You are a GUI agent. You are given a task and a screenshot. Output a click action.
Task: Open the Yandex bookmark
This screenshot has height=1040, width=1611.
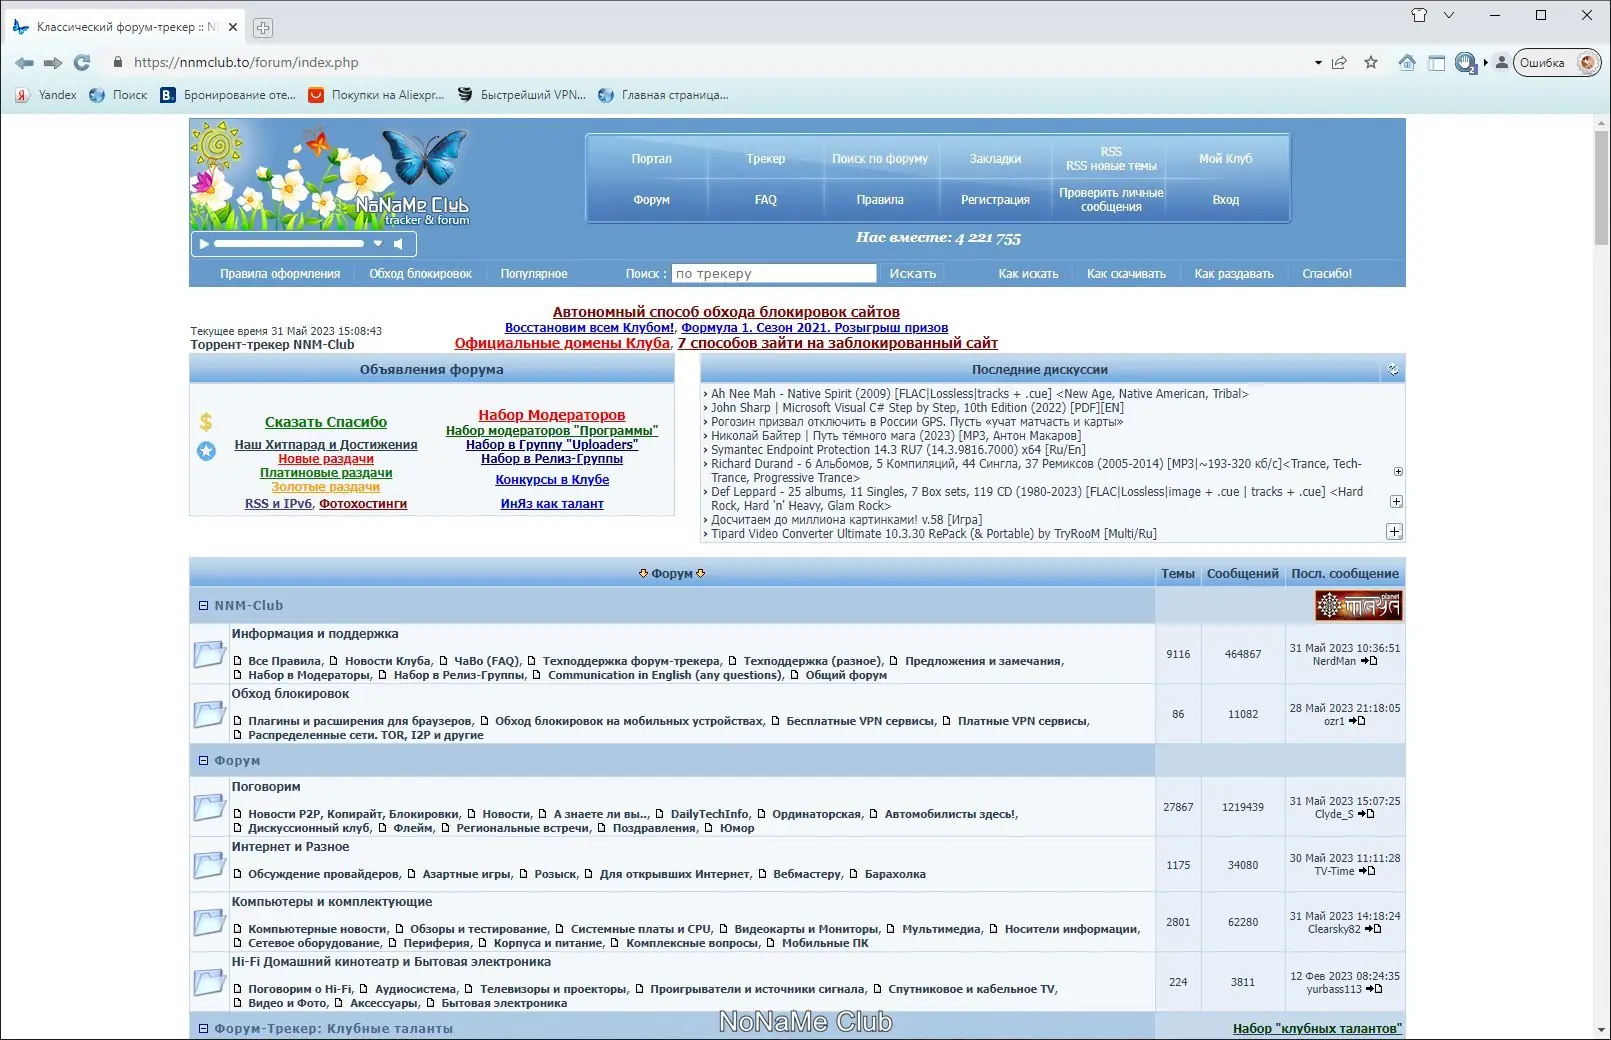[46, 95]
